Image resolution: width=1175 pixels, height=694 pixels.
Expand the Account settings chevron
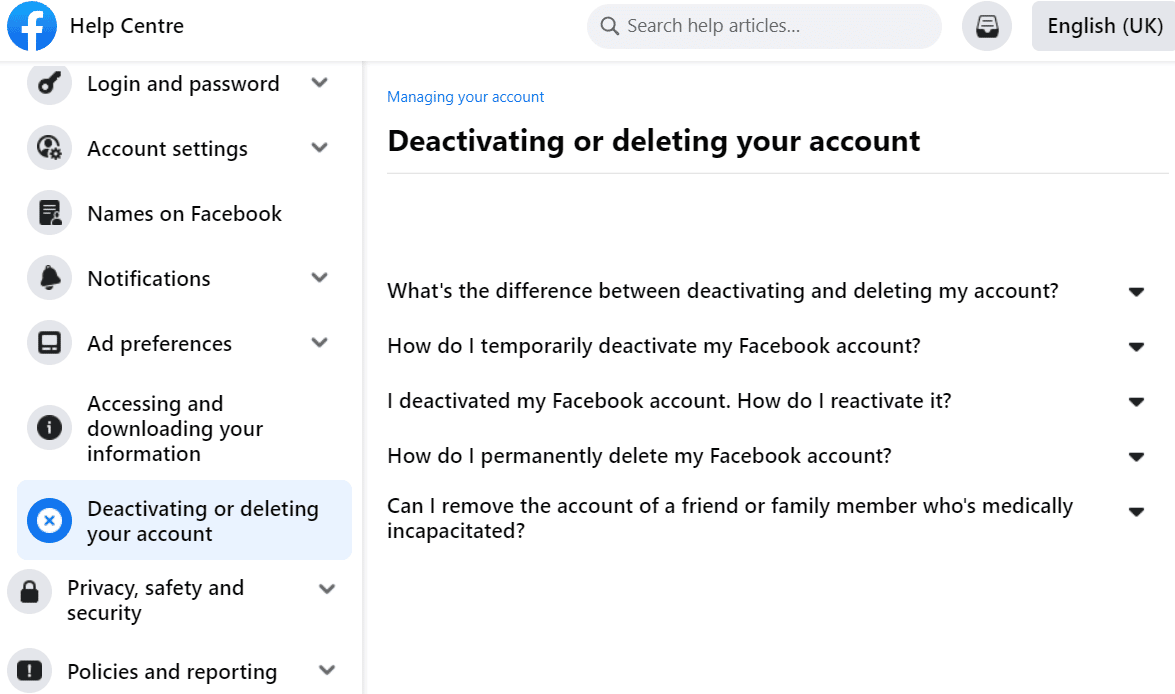pyautogui.click(x=320, y=148)
